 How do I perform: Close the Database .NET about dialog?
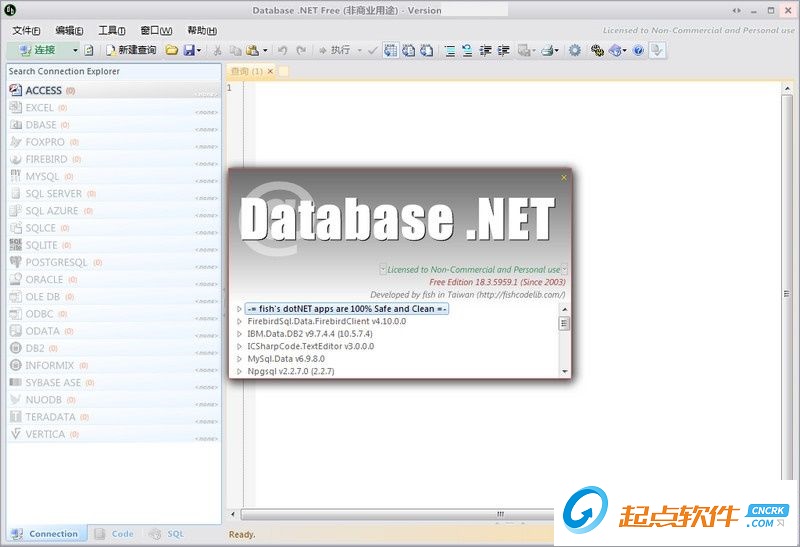(564, 178)
